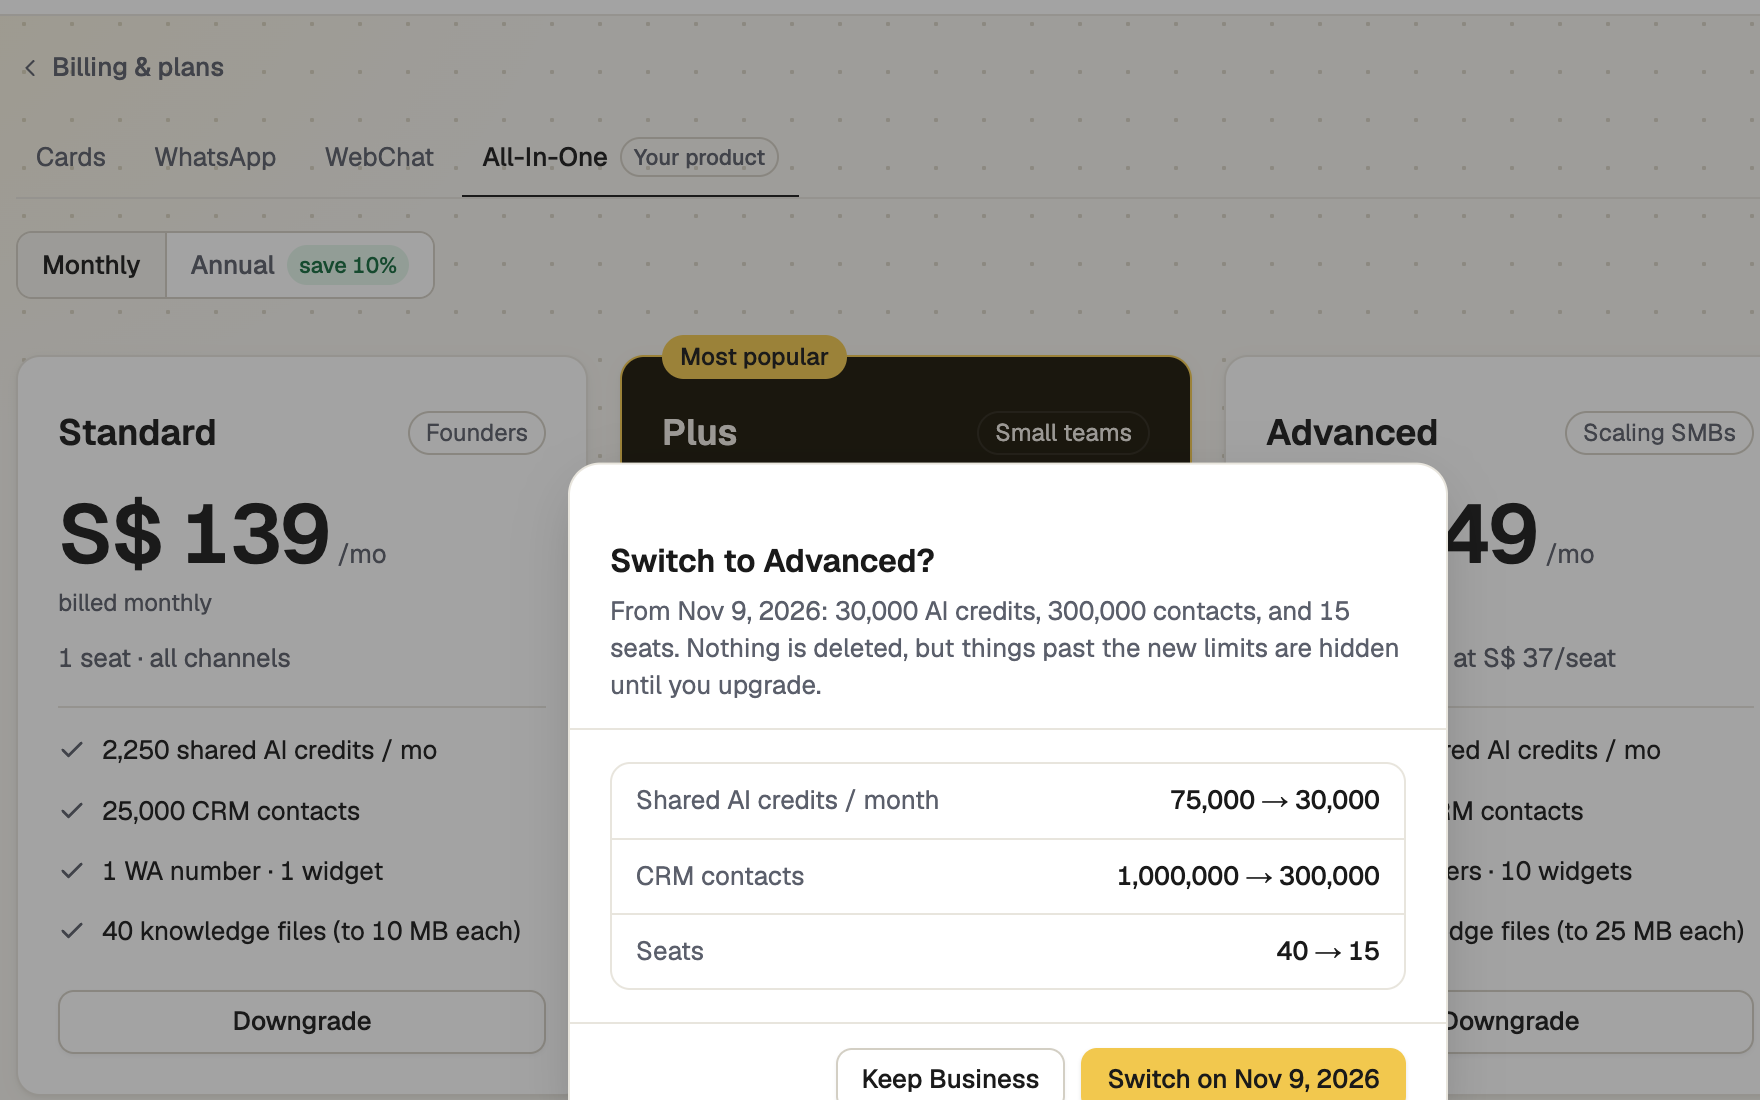Click the '75,000 → 30,000' value

point(1274,800)
